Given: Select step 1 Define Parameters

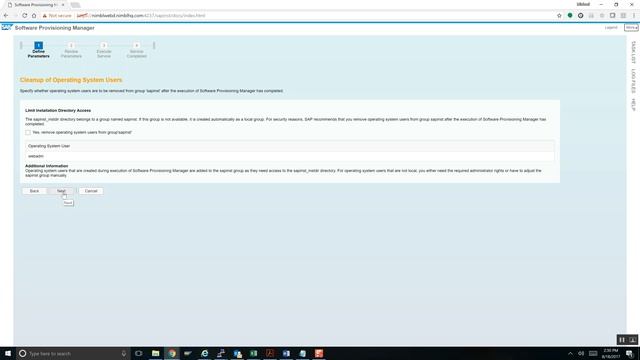Looking at the screenshot, I should coord(39,50).
